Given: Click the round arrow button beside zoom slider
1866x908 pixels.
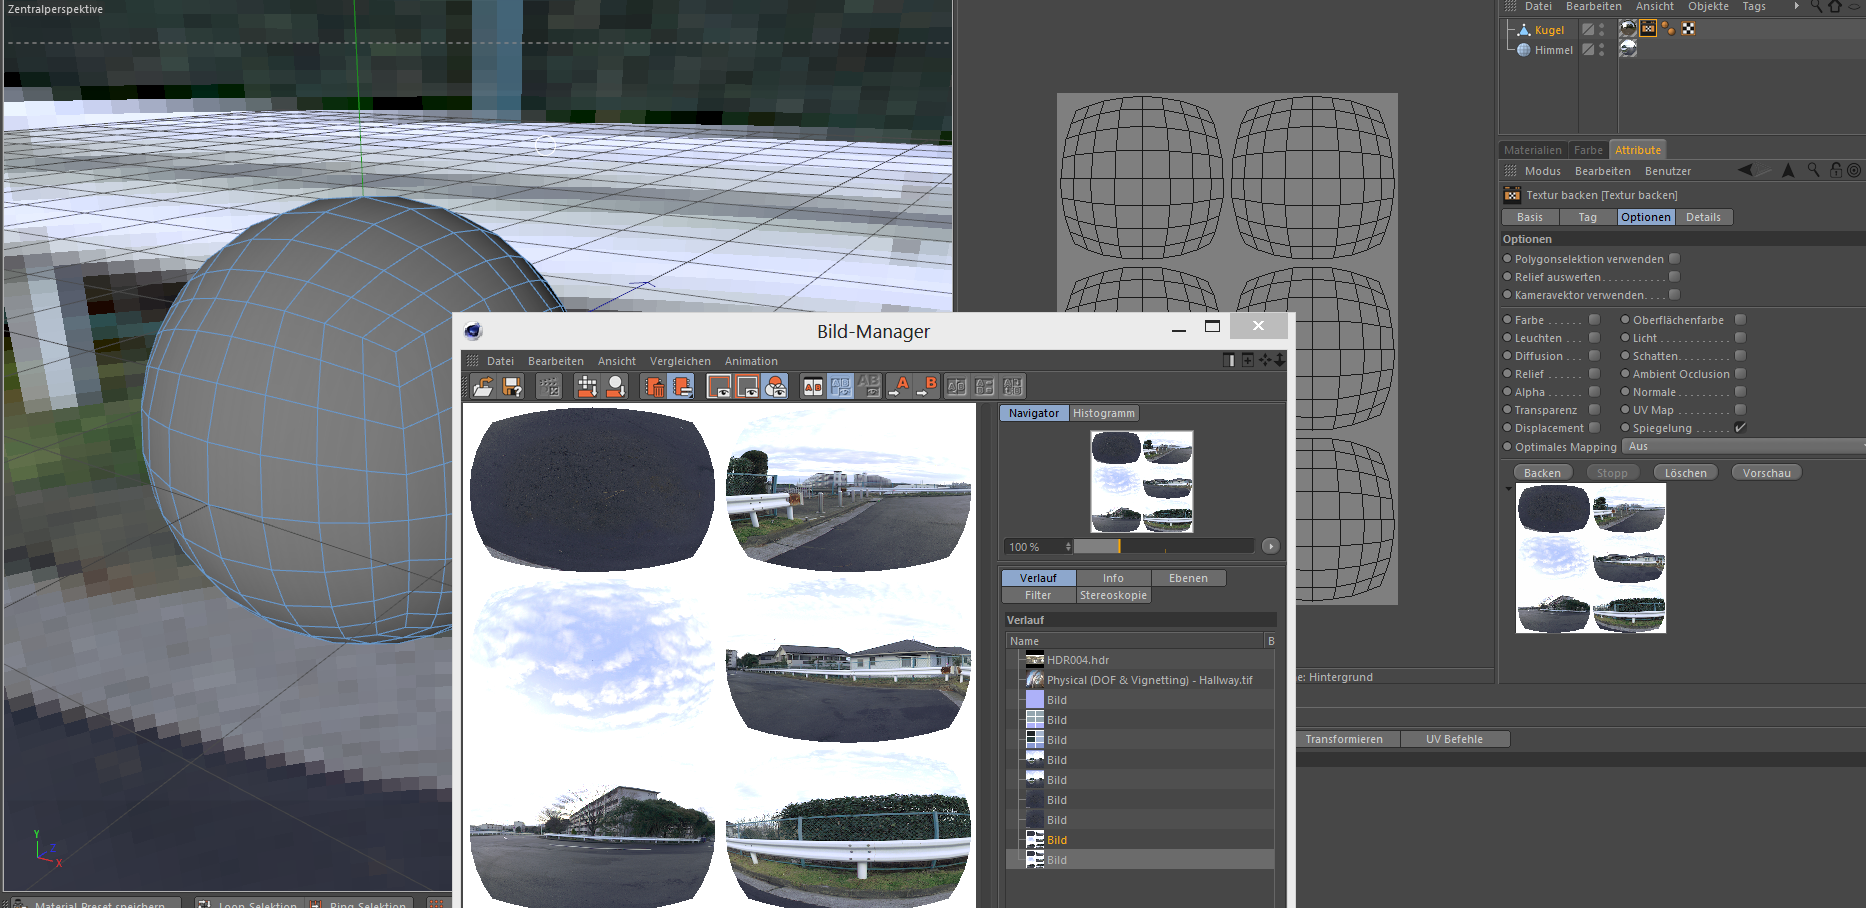Looking at the screenshot, I should coord(1270,546).
